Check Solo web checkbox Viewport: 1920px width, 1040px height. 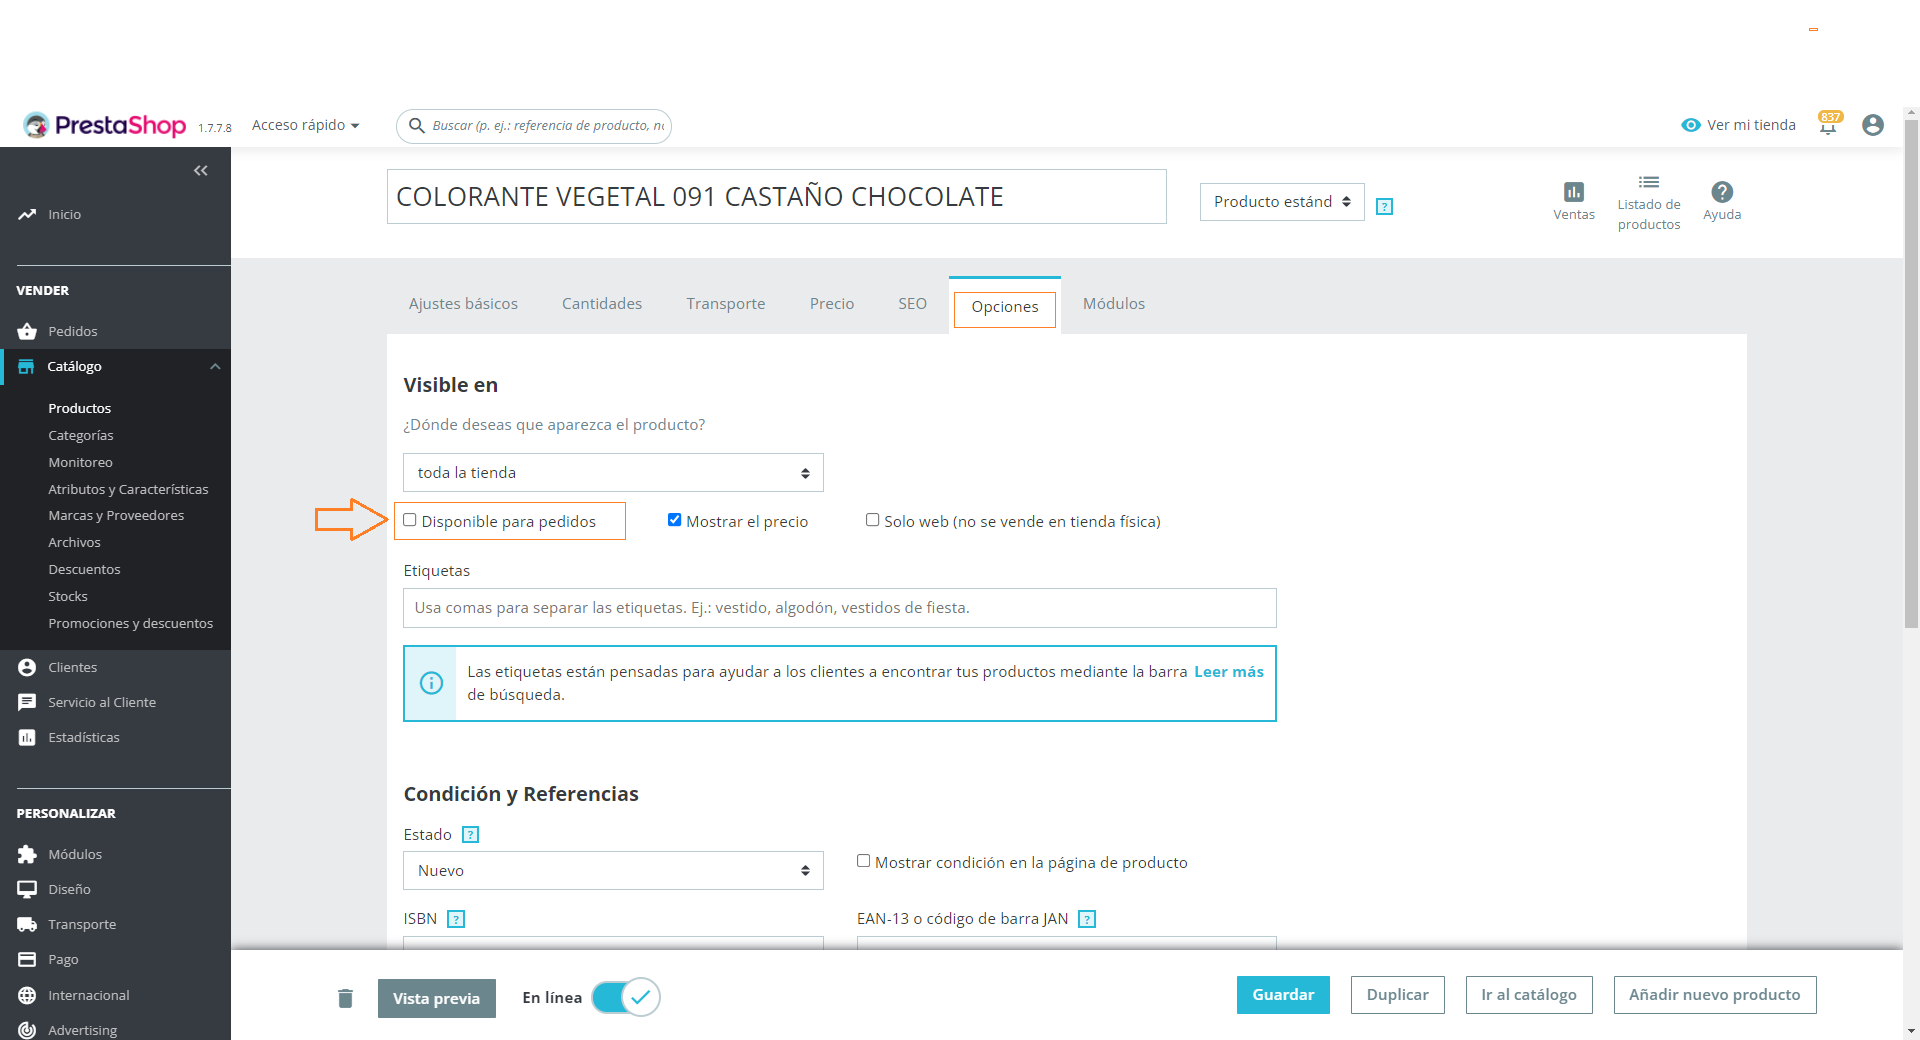[x=873, y=520]
